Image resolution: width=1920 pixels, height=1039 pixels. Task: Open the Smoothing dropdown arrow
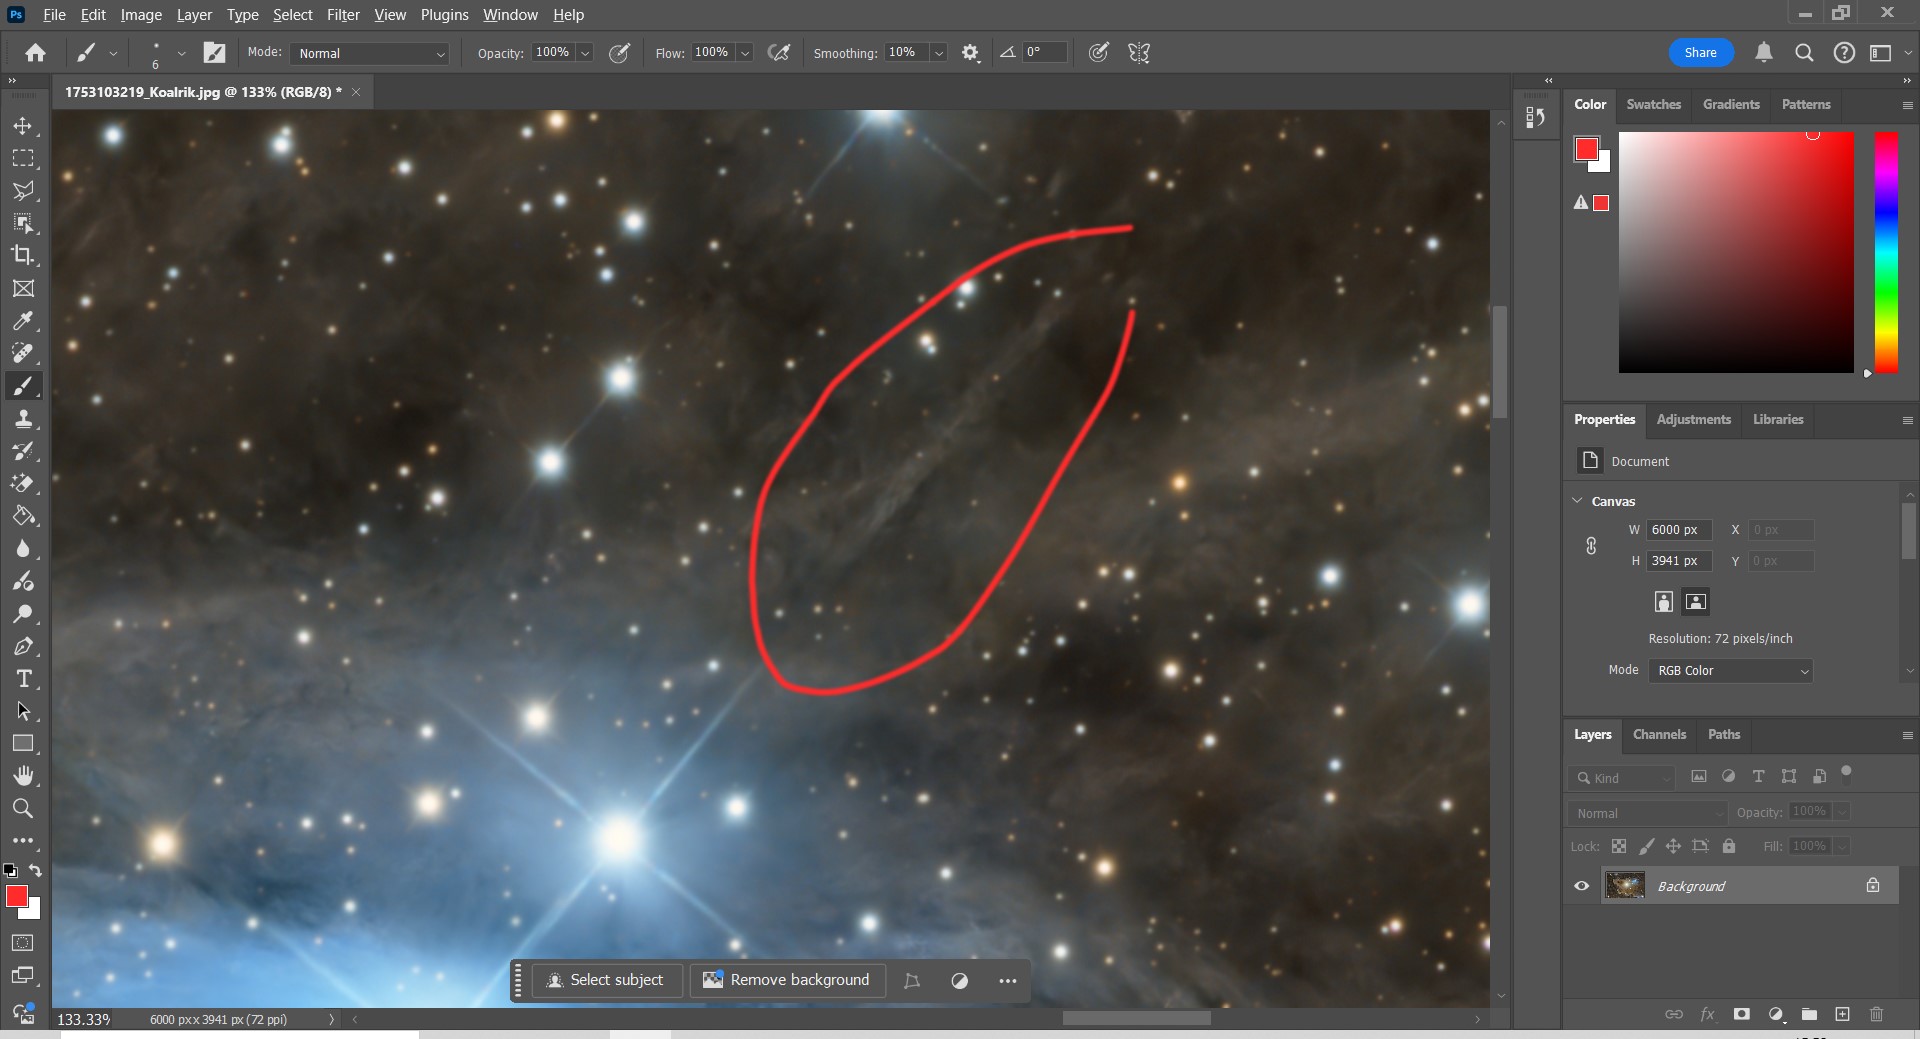(939, 53)
